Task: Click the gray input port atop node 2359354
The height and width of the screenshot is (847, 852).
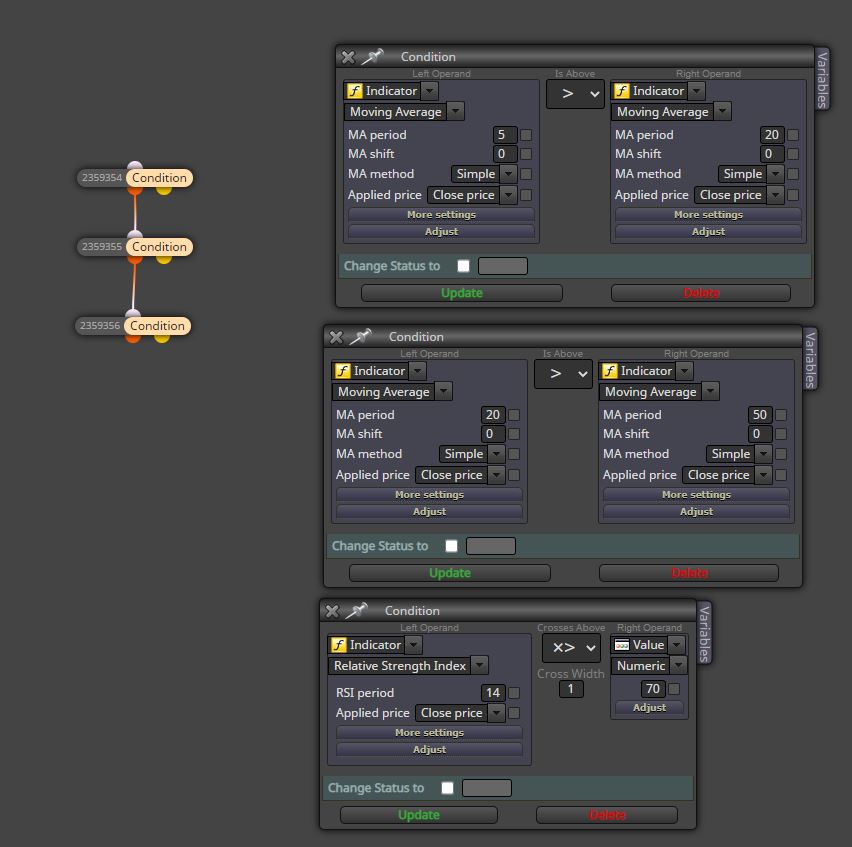Action: [x=135, y=165]
